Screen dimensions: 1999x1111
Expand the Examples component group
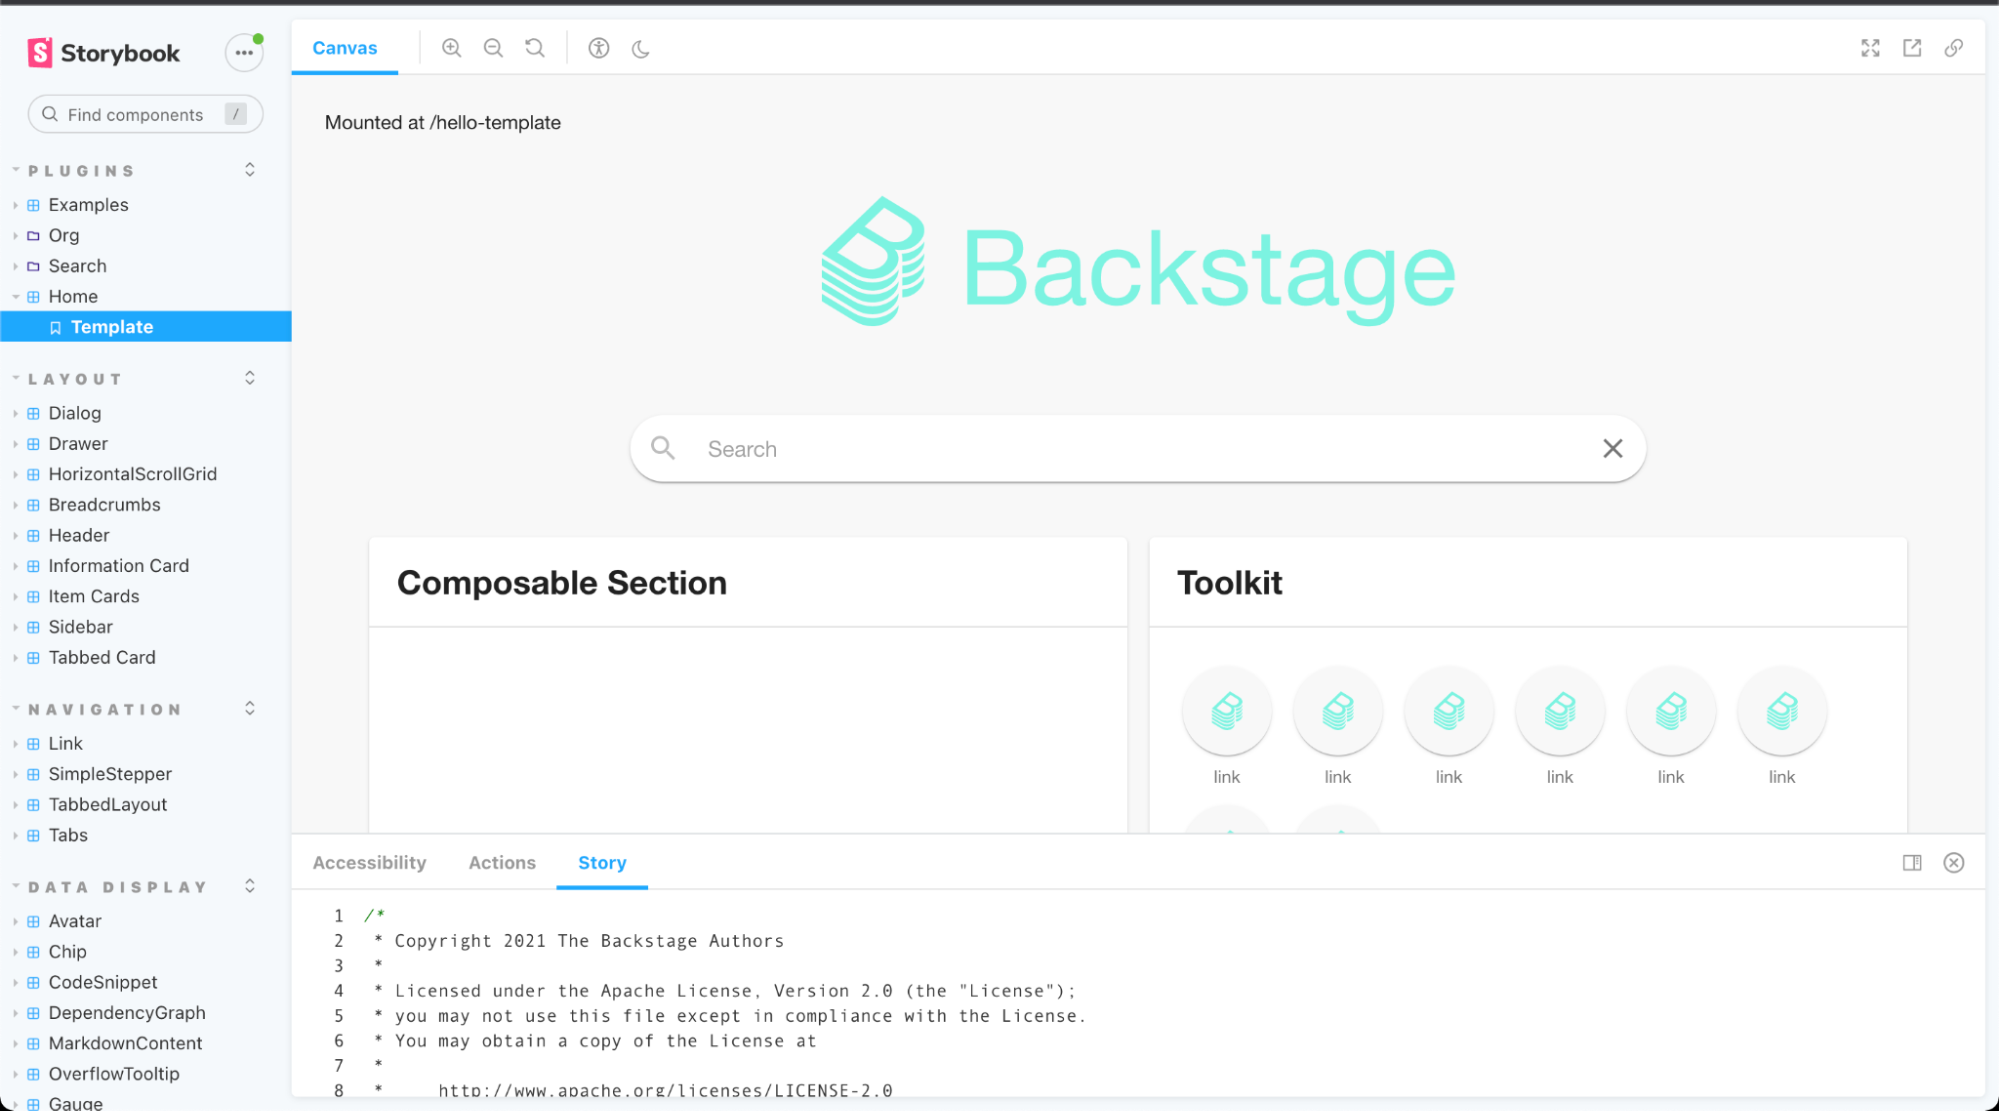coord(88,204)
